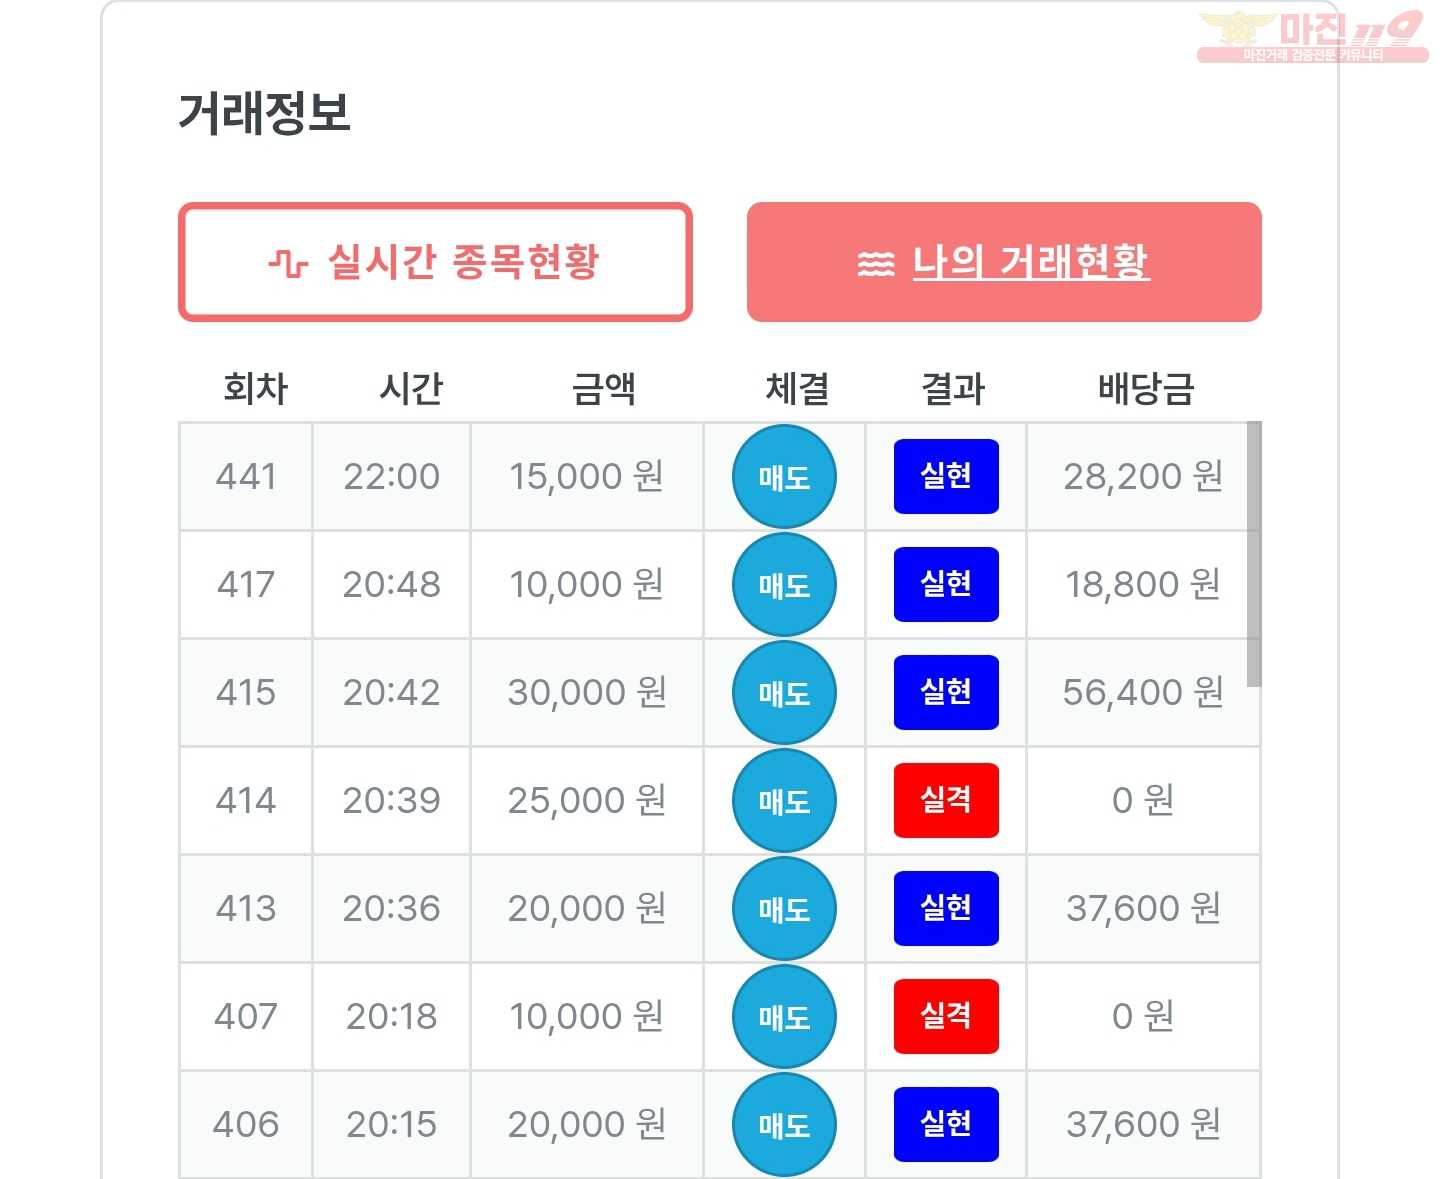This screenshot has width=1440, height=1179.
Task: Click the wave icon beside 나의 거래현황
Action: pyautogui.click(x=875, y=264)
